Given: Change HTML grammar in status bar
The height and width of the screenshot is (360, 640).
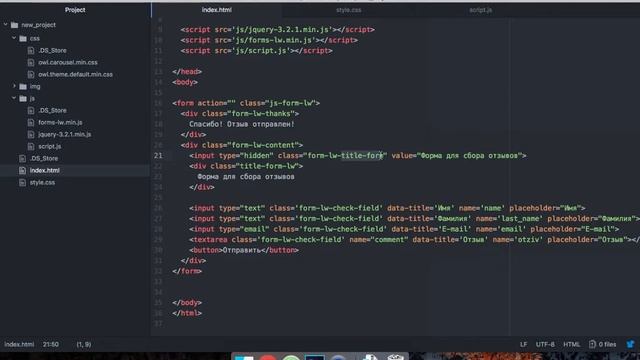Looking at the screenshot, I should coord(571,344).
